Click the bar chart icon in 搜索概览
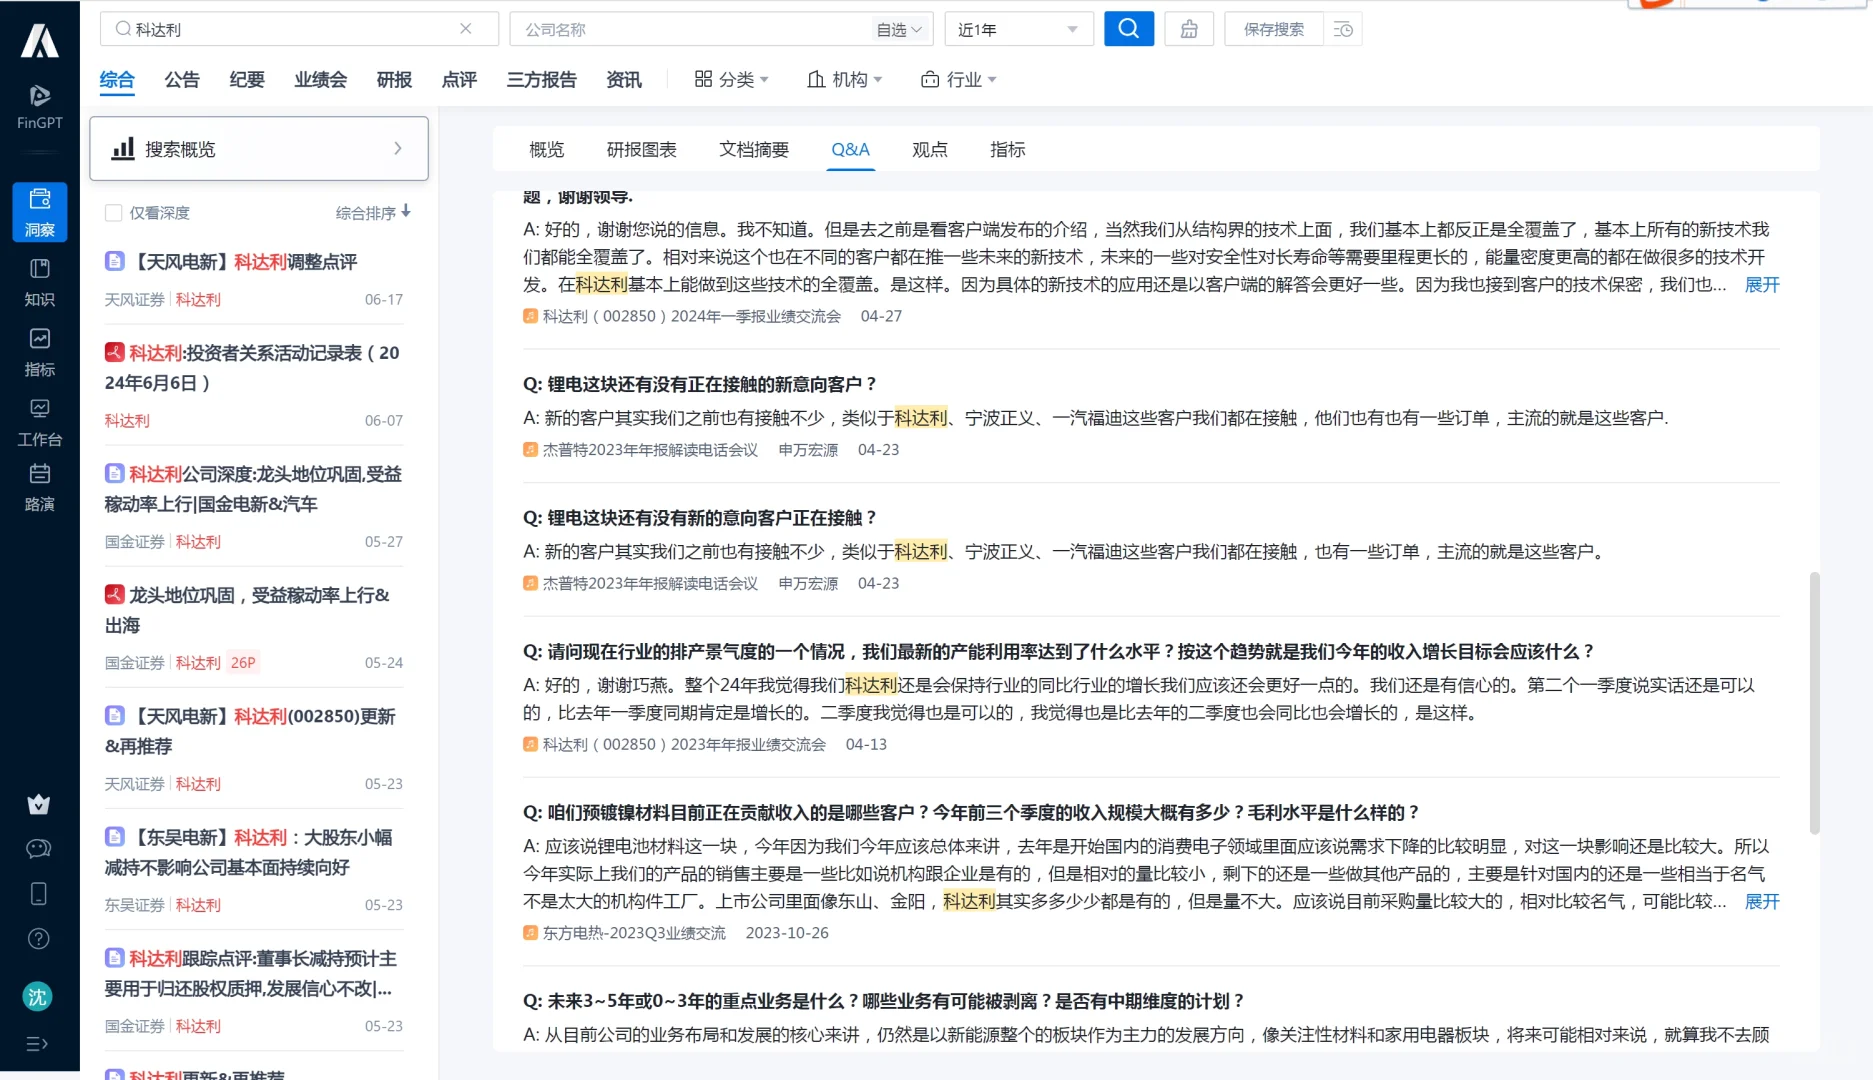The width and height of the screenshot is (1873, 1080). click(x=123, y=149)
